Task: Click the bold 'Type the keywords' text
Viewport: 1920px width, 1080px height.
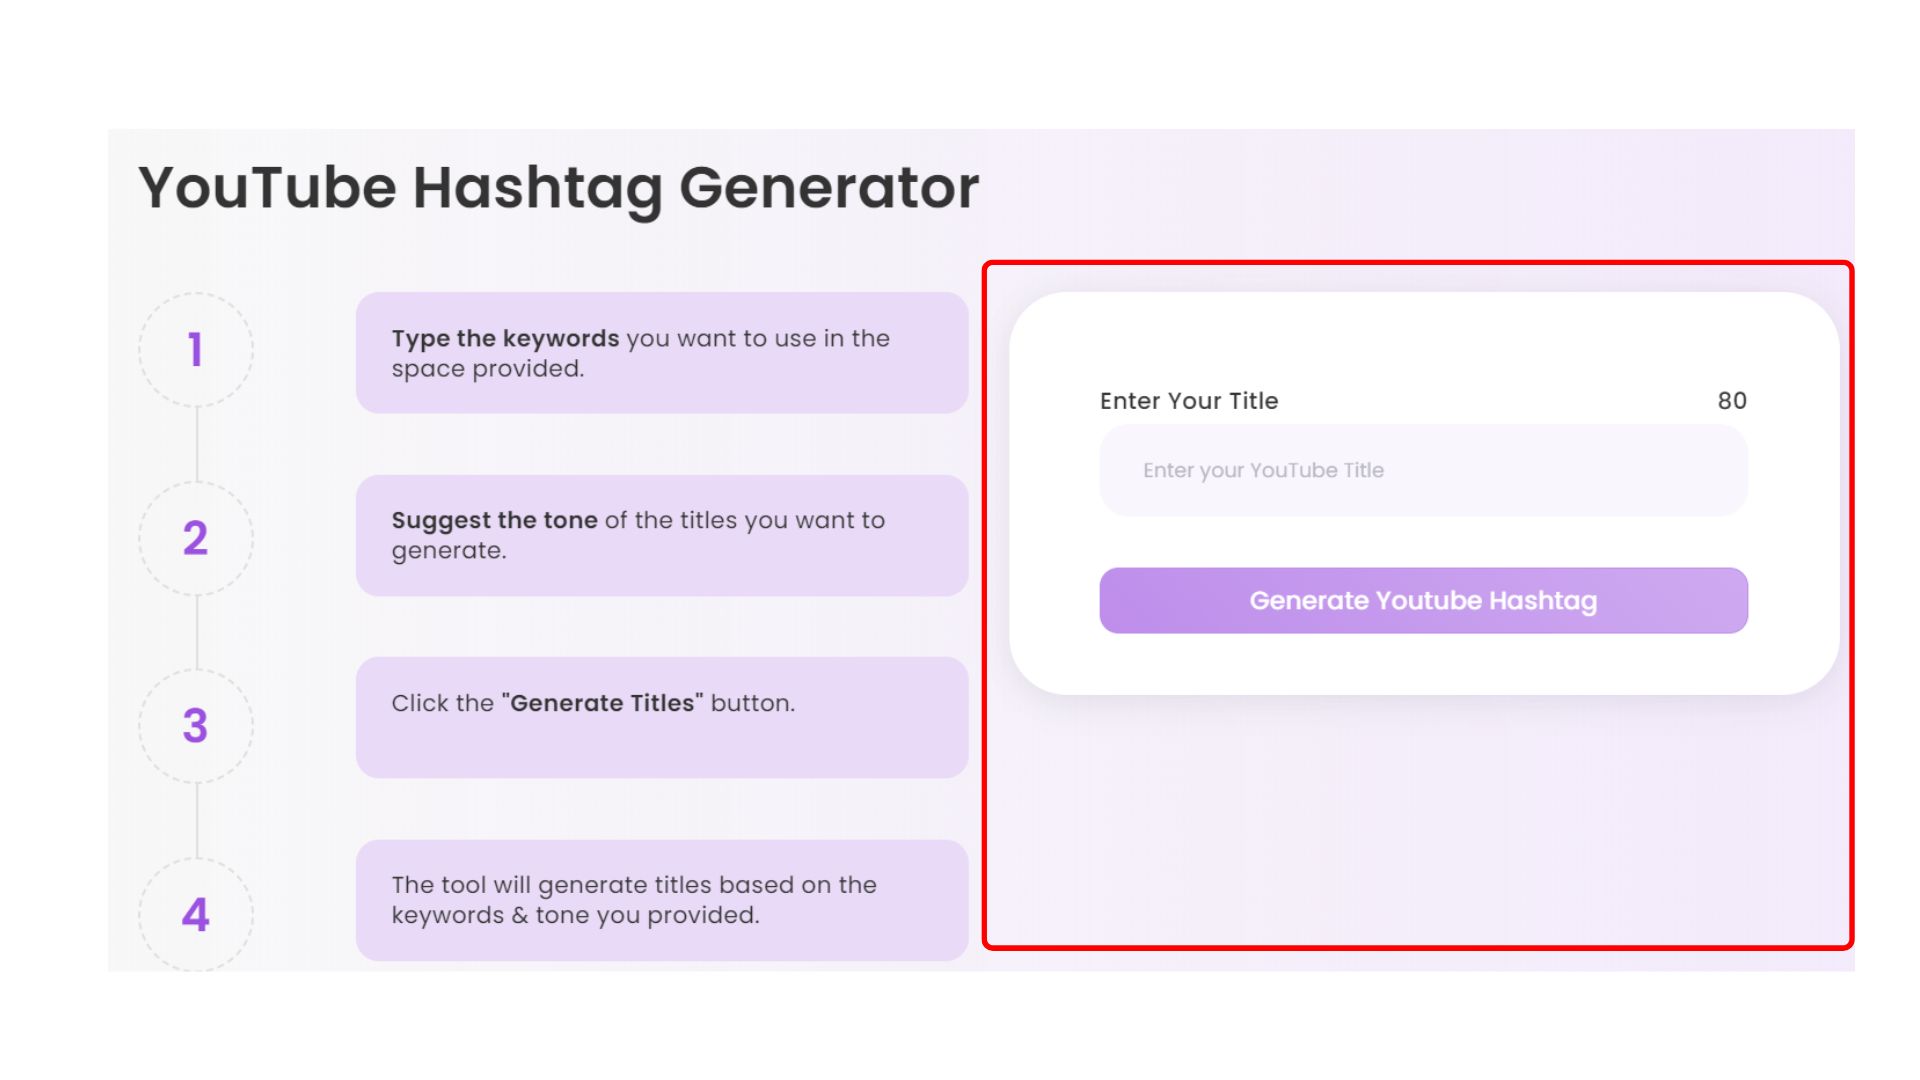Action: [505, 339]
